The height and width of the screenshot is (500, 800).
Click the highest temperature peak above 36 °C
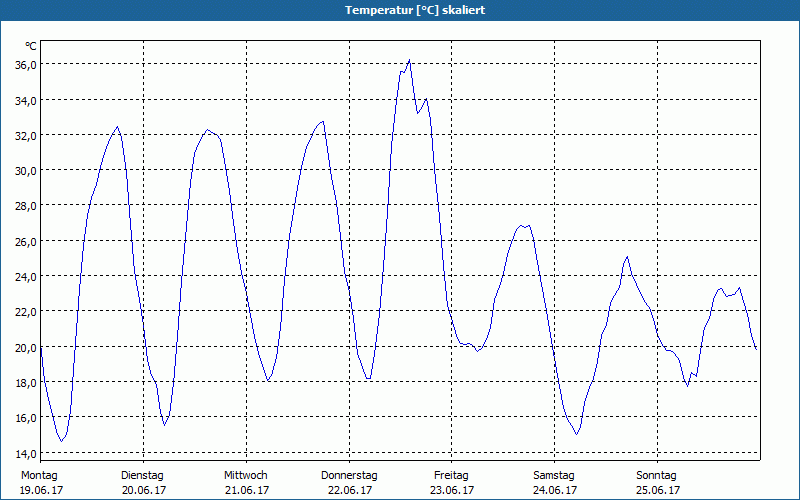coord(409,60)
